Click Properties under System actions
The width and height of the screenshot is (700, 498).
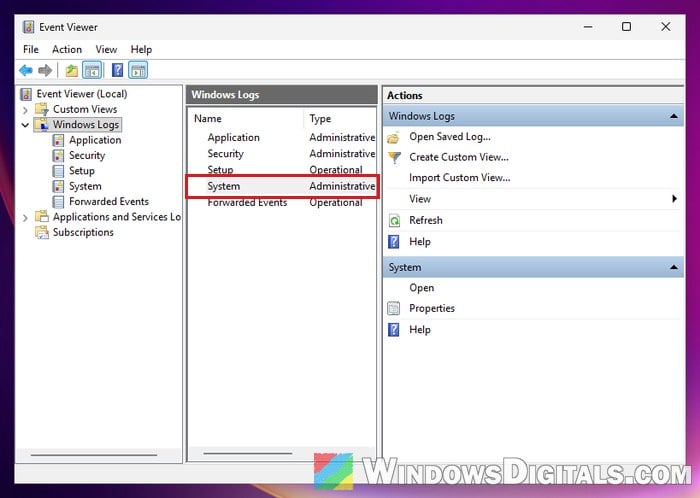point(432,308)
